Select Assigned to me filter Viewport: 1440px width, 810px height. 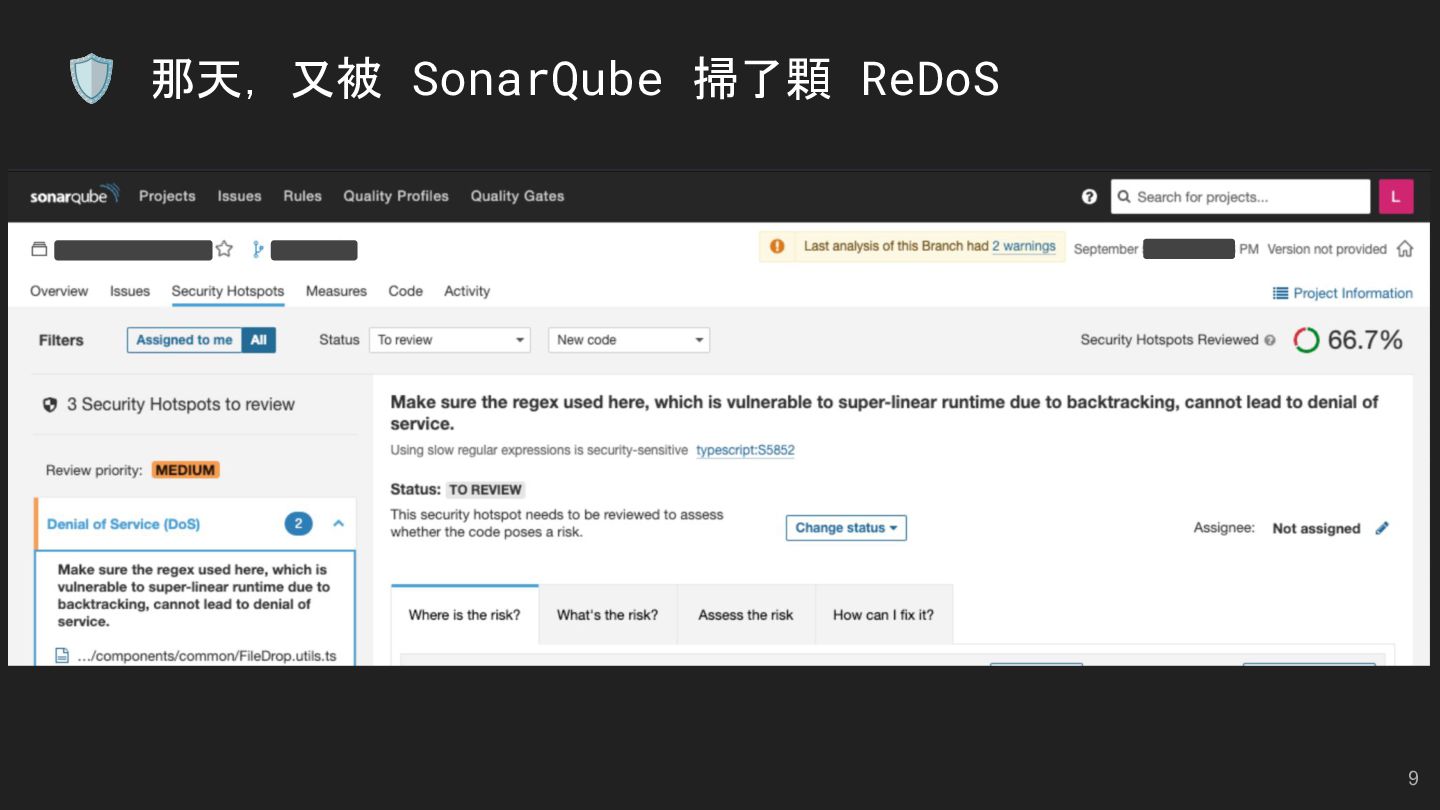(x=185, y=340)
